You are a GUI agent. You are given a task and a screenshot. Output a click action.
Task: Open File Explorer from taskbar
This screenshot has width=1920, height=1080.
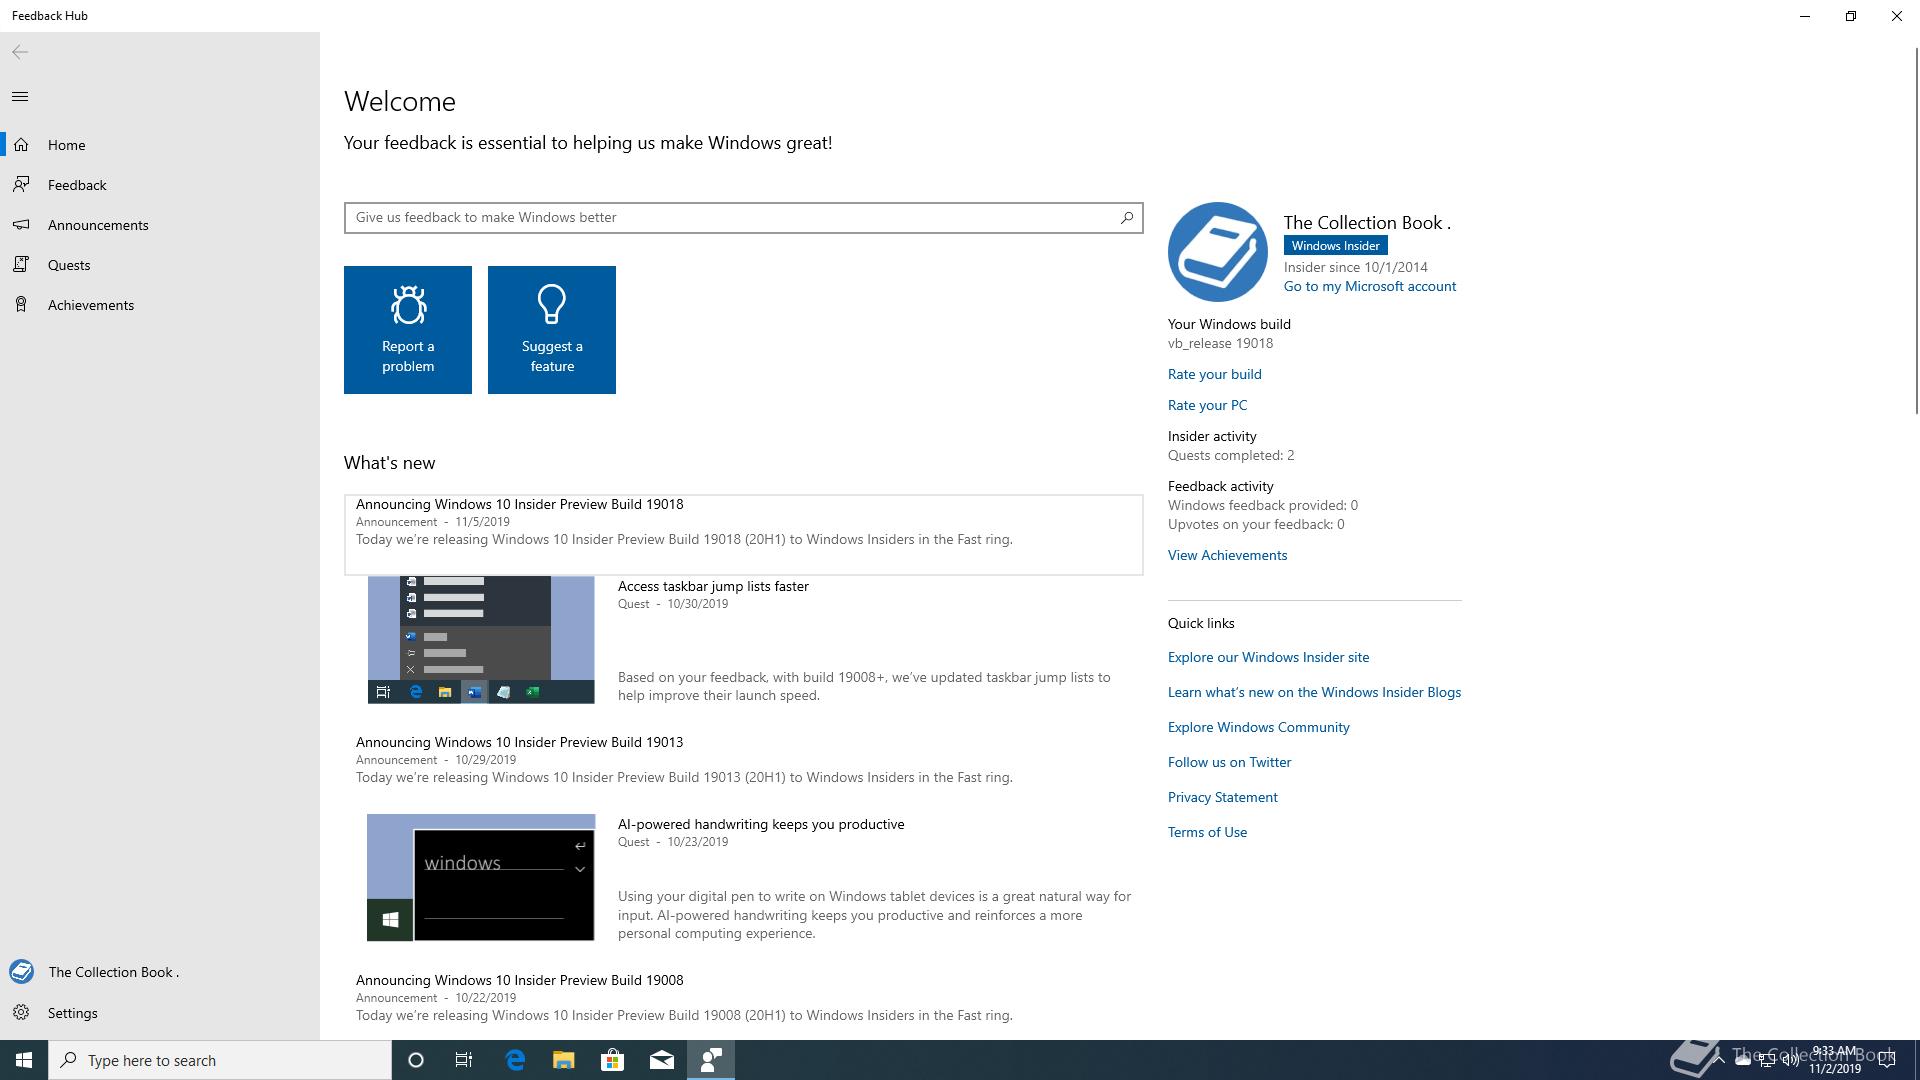click(x=564, y=1060)
